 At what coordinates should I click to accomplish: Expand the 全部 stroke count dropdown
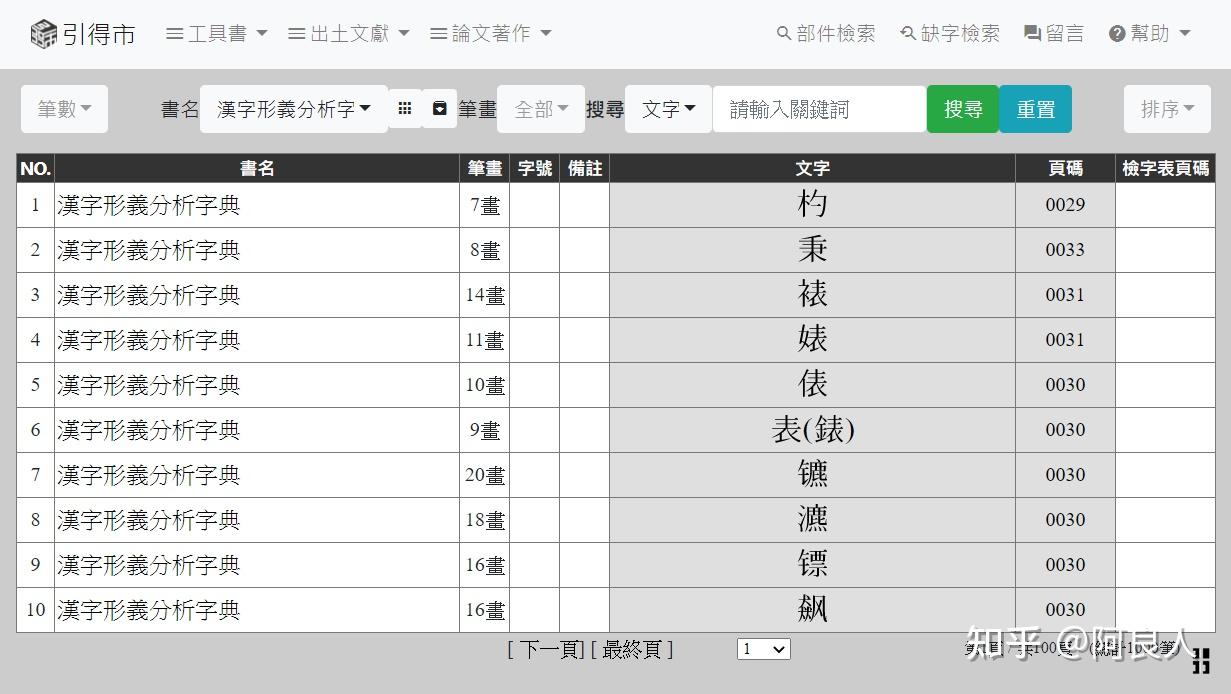click(540, 108)
